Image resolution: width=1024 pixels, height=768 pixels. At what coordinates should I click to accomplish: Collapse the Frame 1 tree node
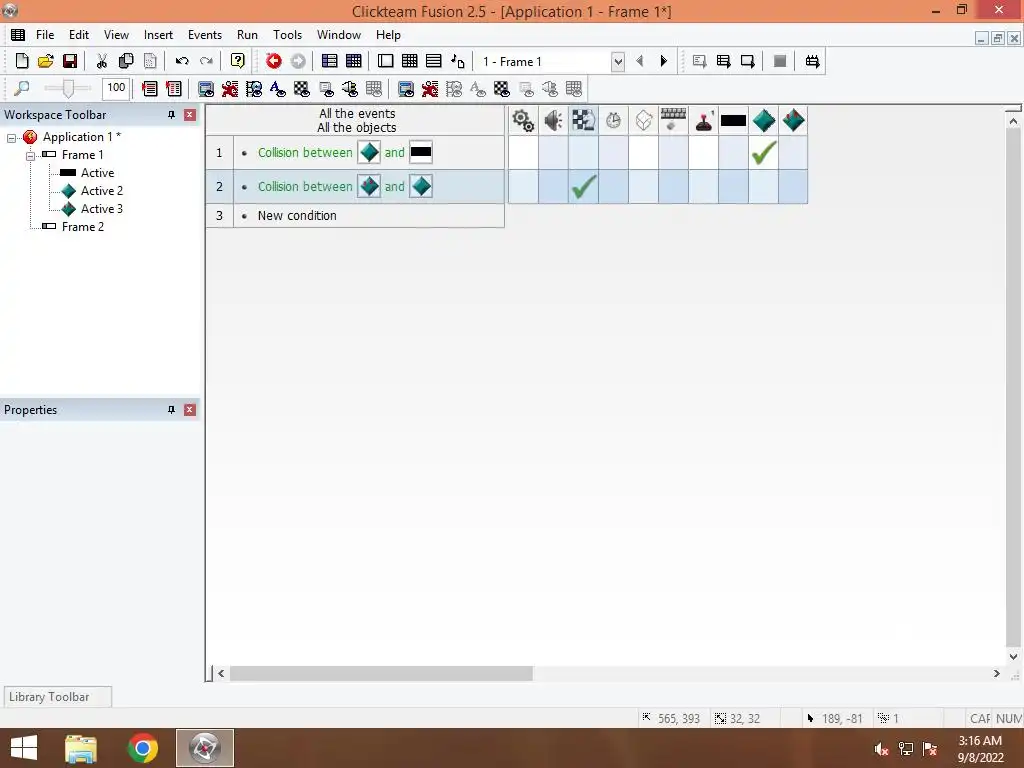click(30, 155)
